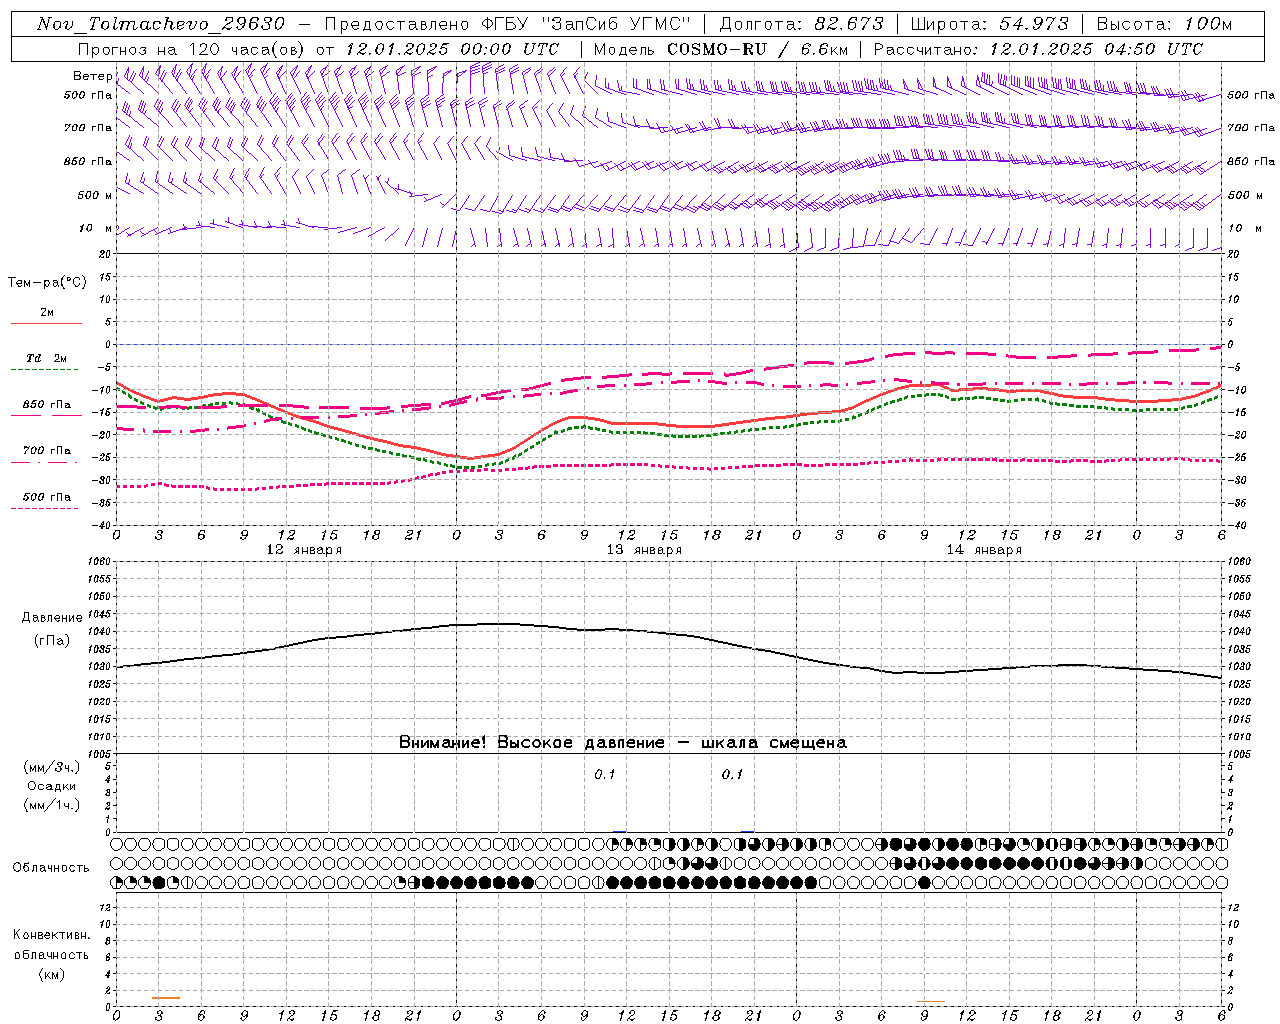Click the 'Ветер' wind panel label
This screenshot has height=1024, width=1280.
(92, 76)
